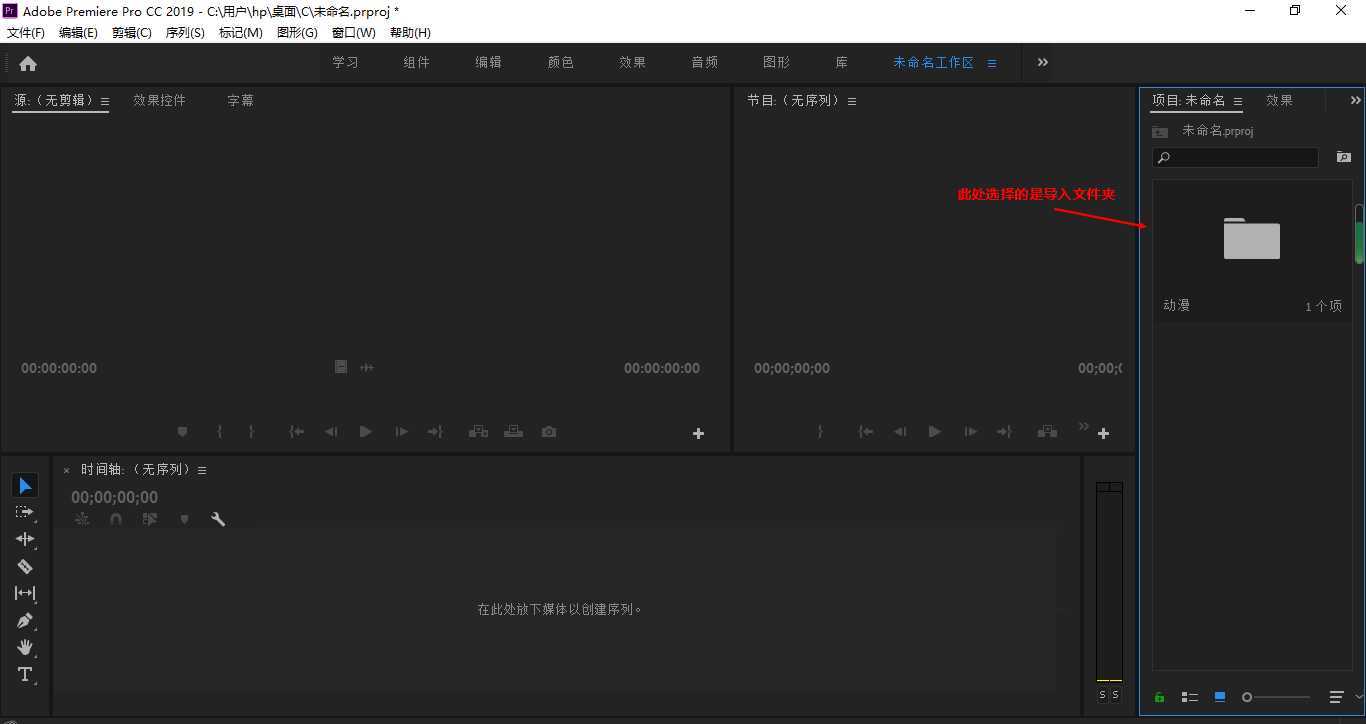This screenshot has height=724, width=1366.
Task: Switch Project panel to List view
Action: pos(1189,697)
